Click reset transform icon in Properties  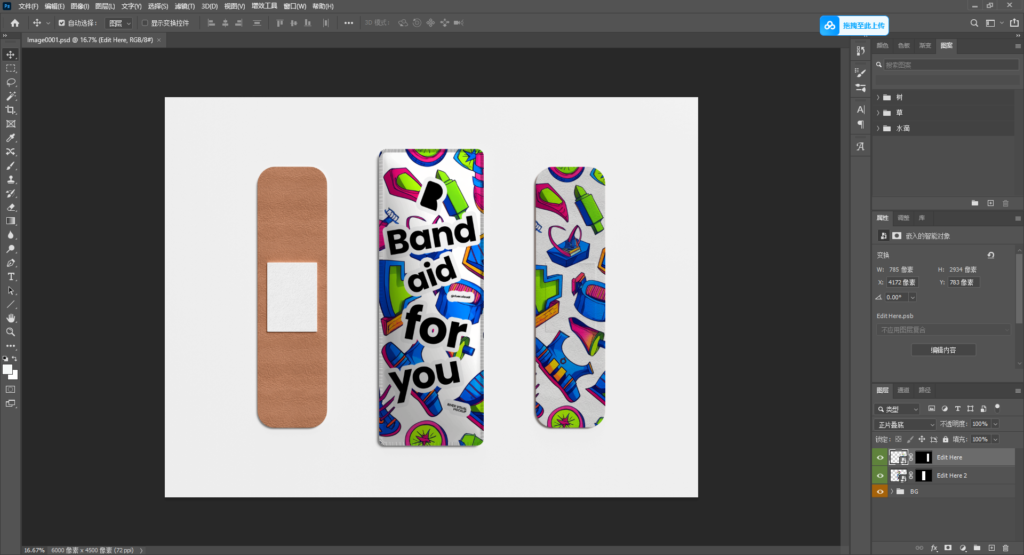991,255
